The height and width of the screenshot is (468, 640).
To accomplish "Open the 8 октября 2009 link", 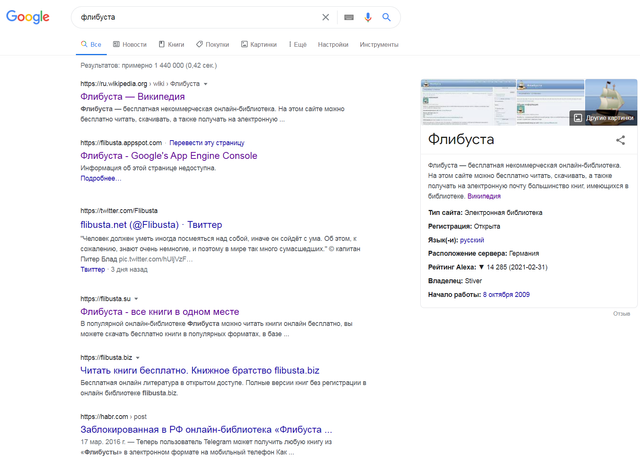I will pos(509,294).
